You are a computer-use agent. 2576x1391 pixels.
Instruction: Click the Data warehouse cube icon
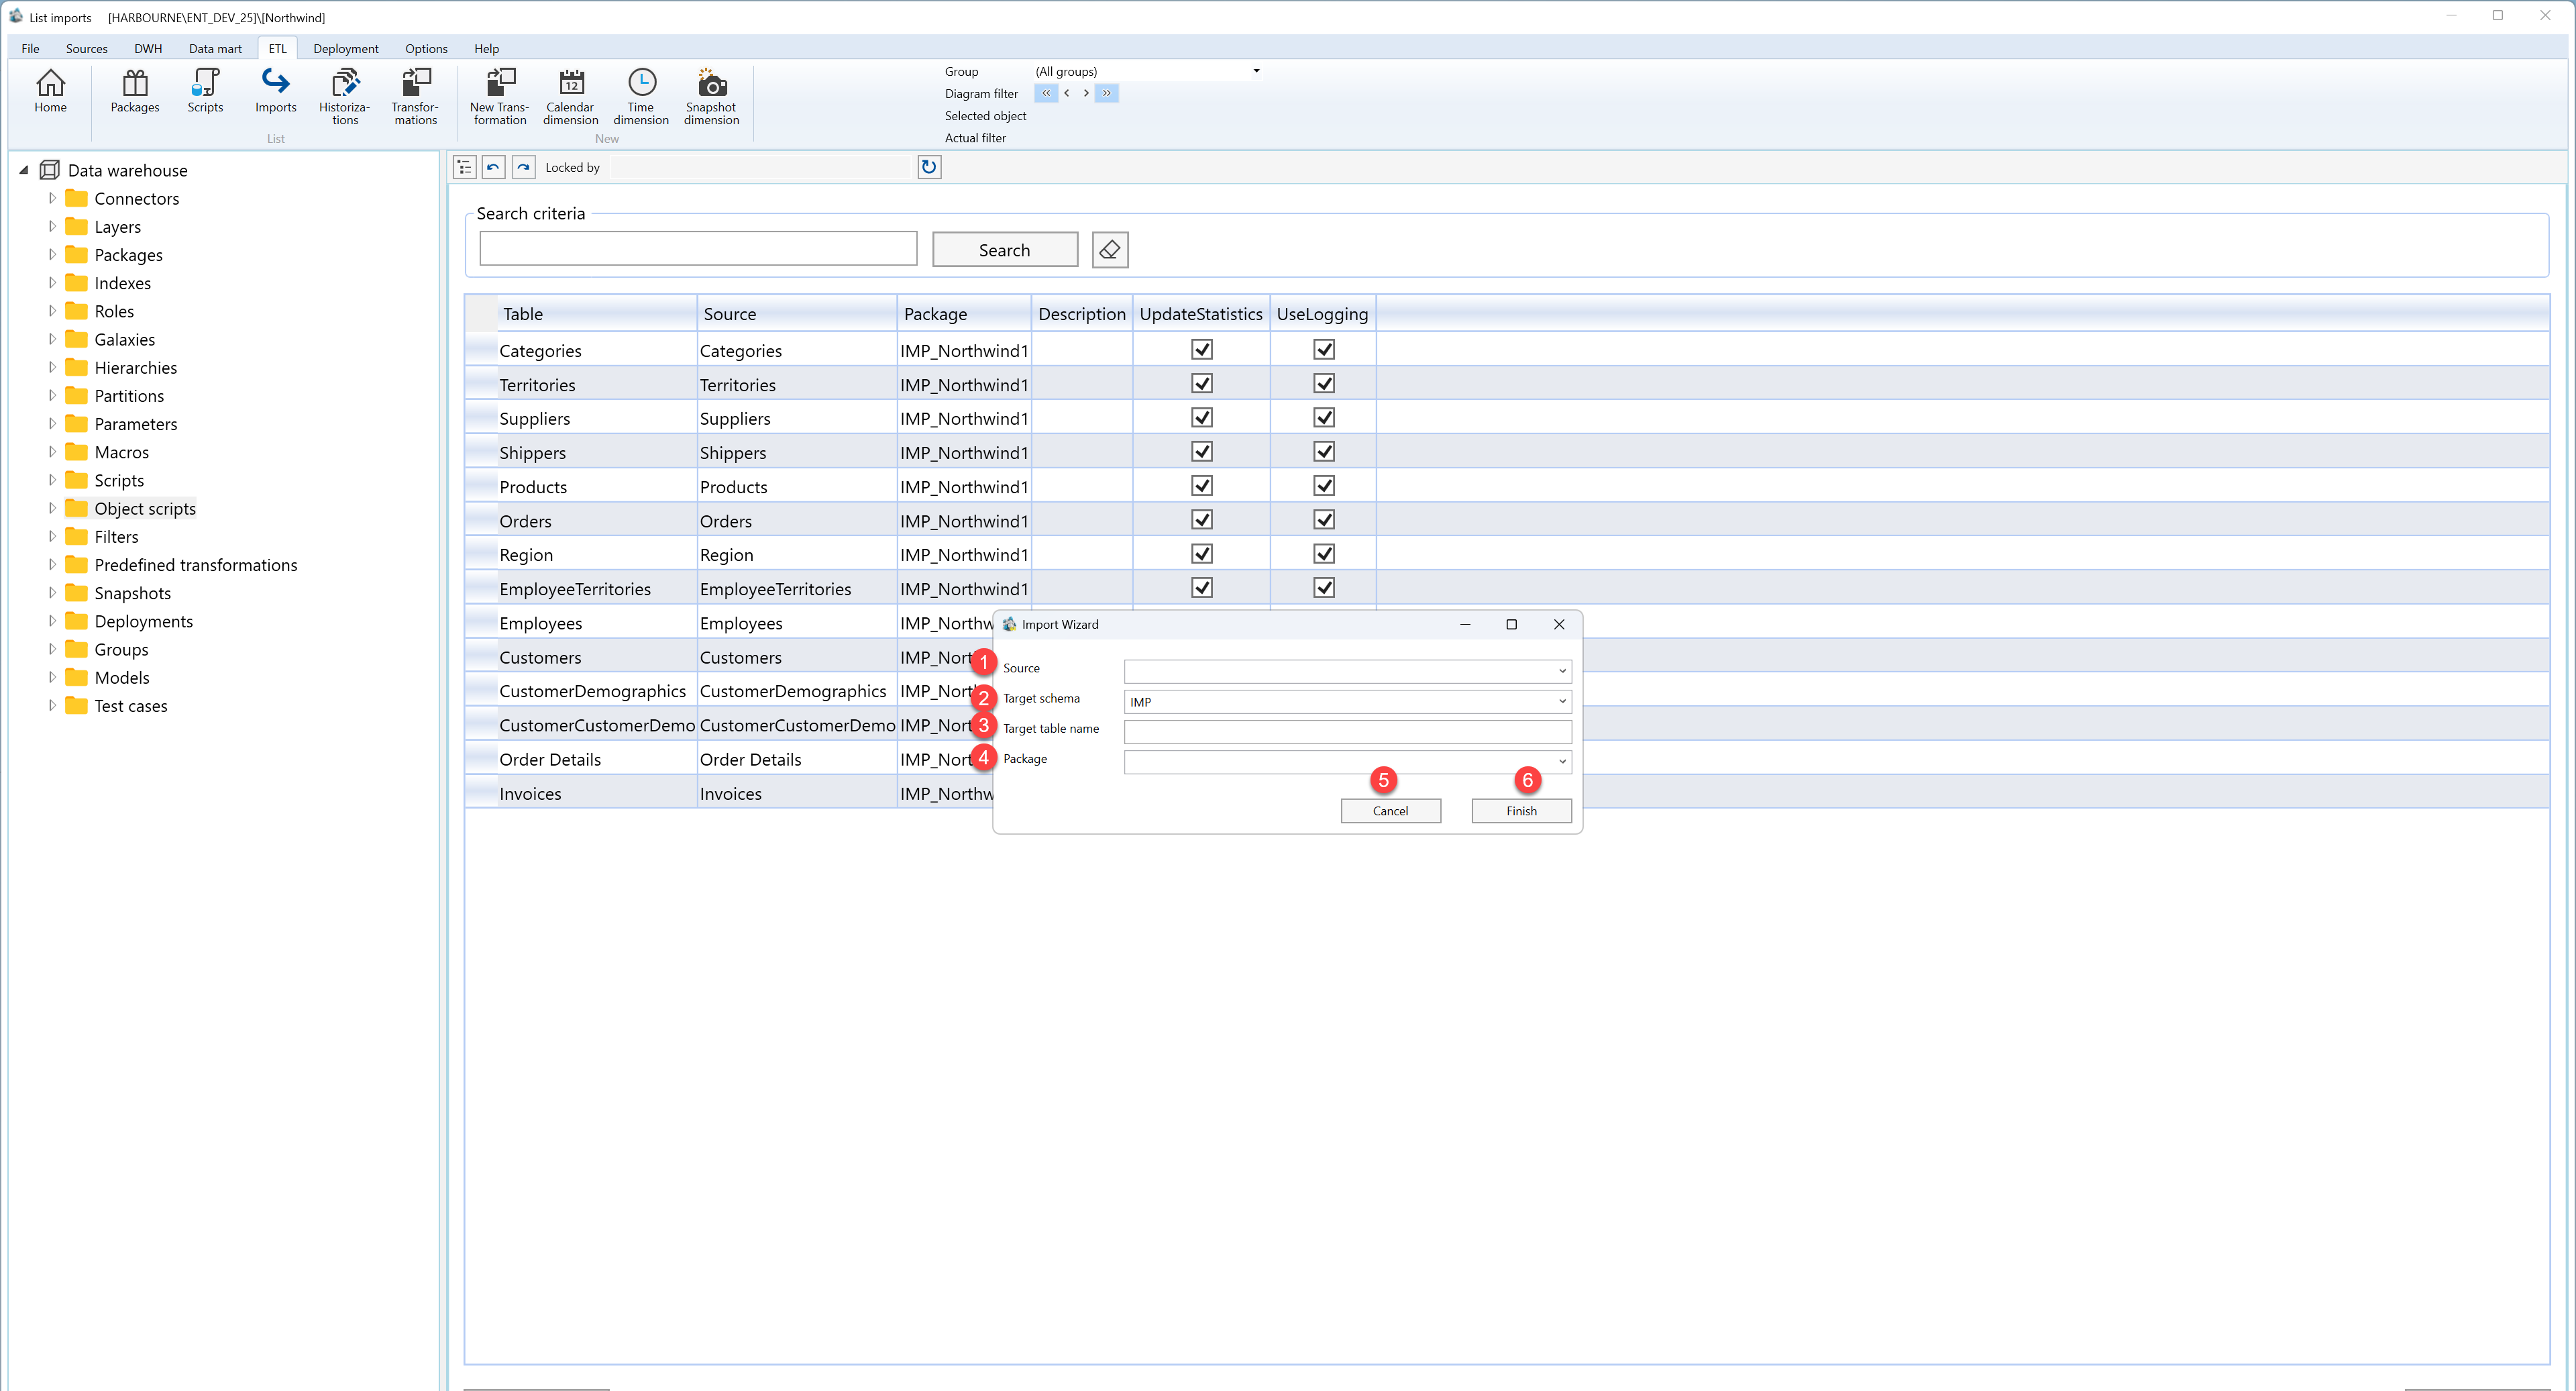point(49,170)
